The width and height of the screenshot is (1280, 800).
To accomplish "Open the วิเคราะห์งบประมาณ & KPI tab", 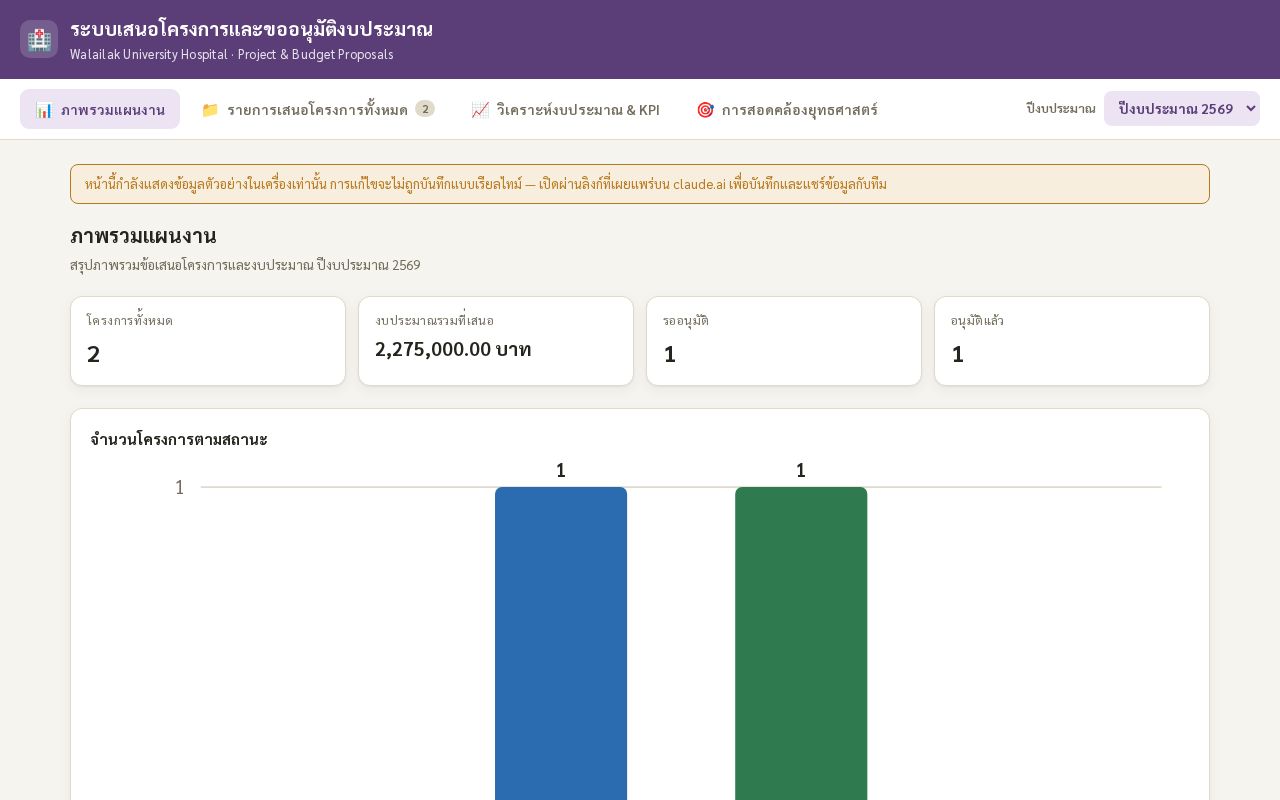I will click(x=565, y=109).
